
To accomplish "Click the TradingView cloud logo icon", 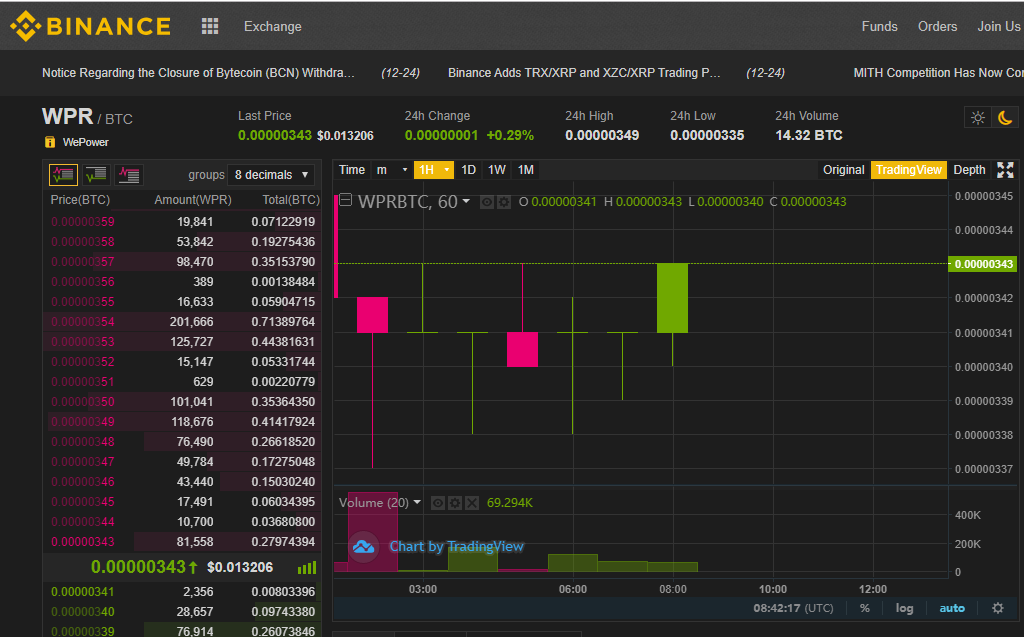I will coord(363,546).
